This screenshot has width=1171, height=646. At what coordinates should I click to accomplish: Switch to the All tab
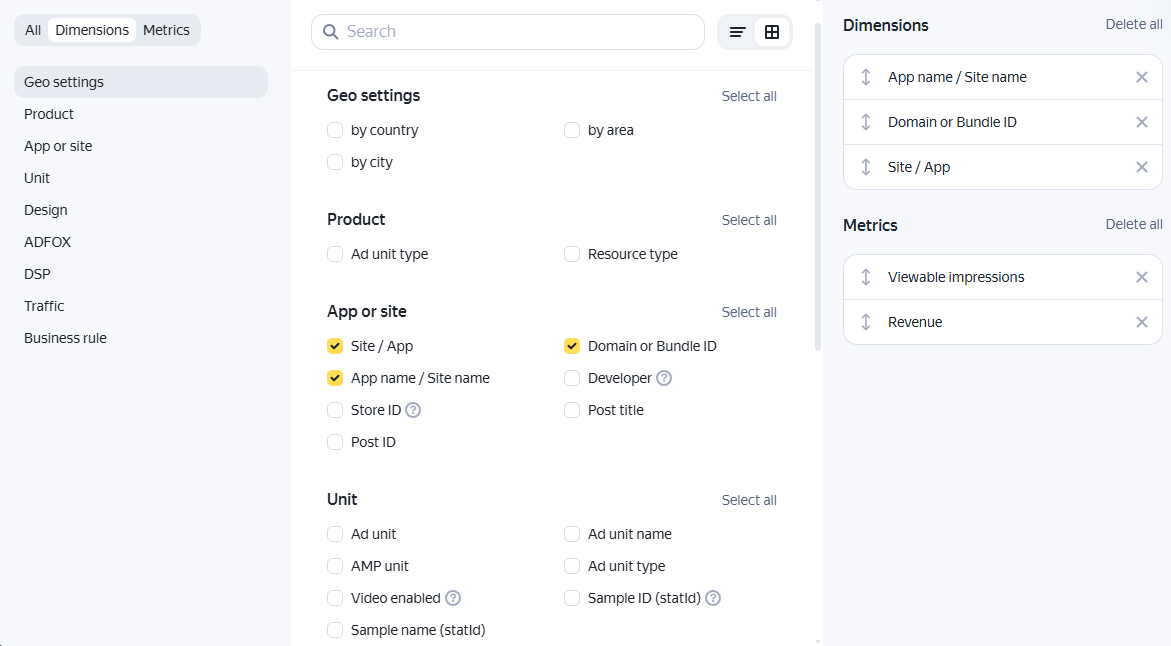tap(33, 30)
